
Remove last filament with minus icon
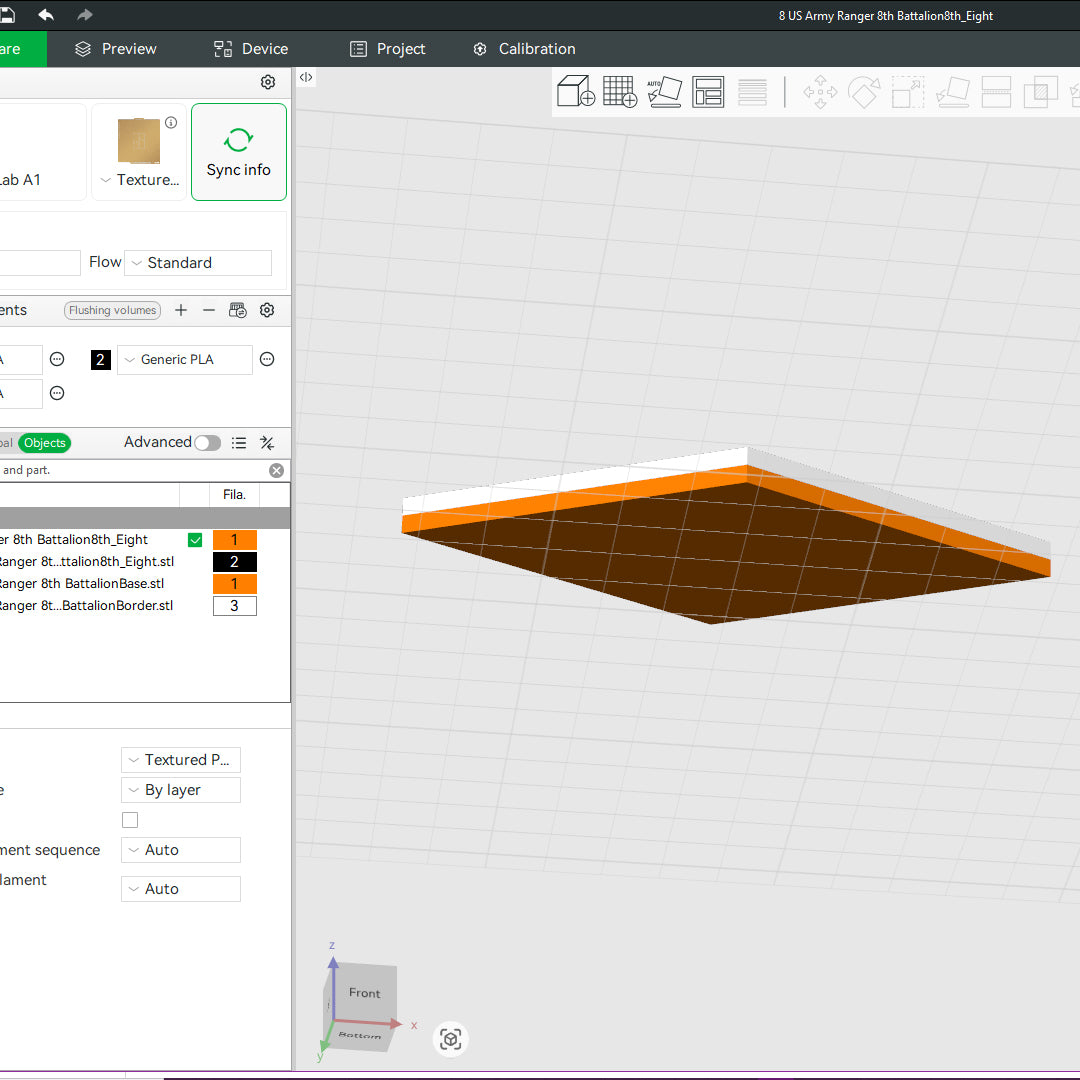click(x=209, y=310)
